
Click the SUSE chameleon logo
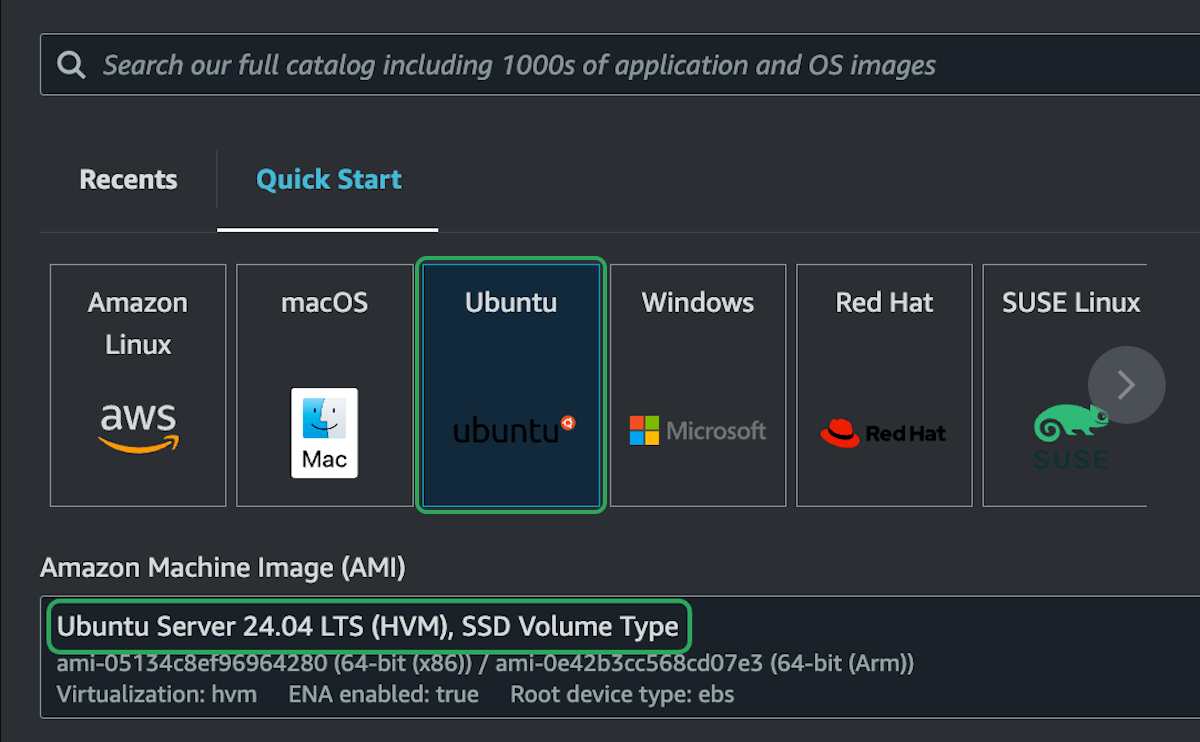click(x=1071, y=437)
